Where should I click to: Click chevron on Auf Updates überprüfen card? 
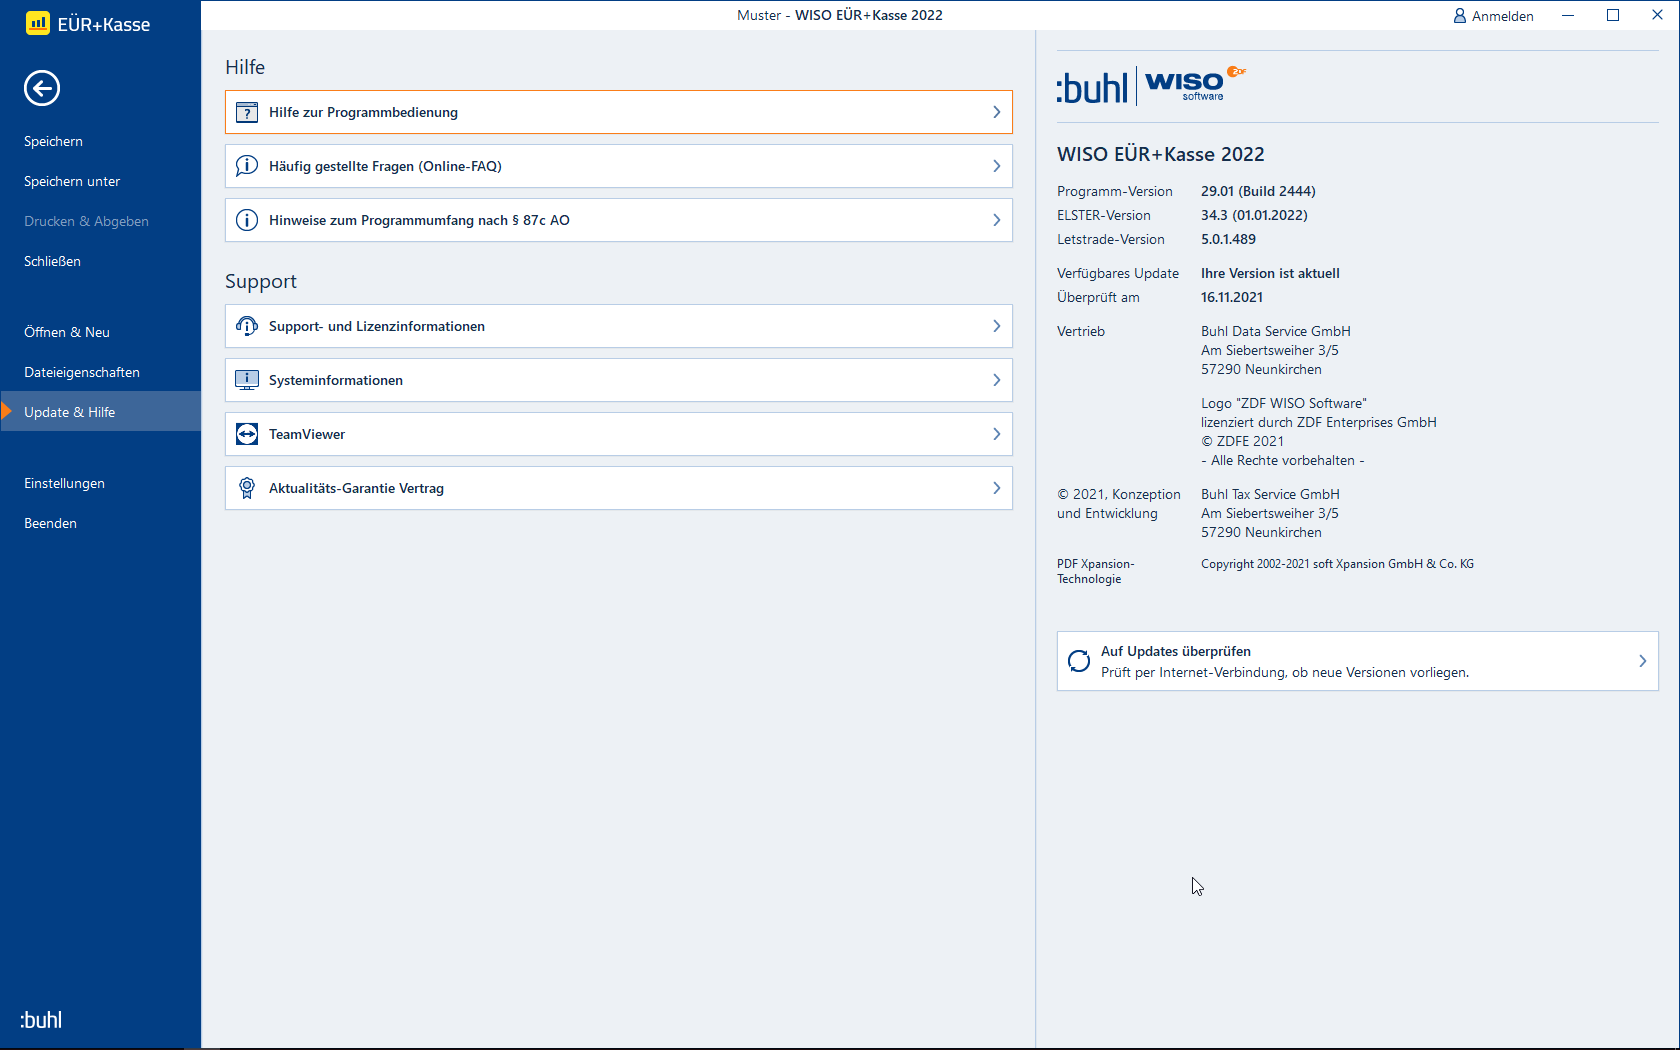(1642, 661)
